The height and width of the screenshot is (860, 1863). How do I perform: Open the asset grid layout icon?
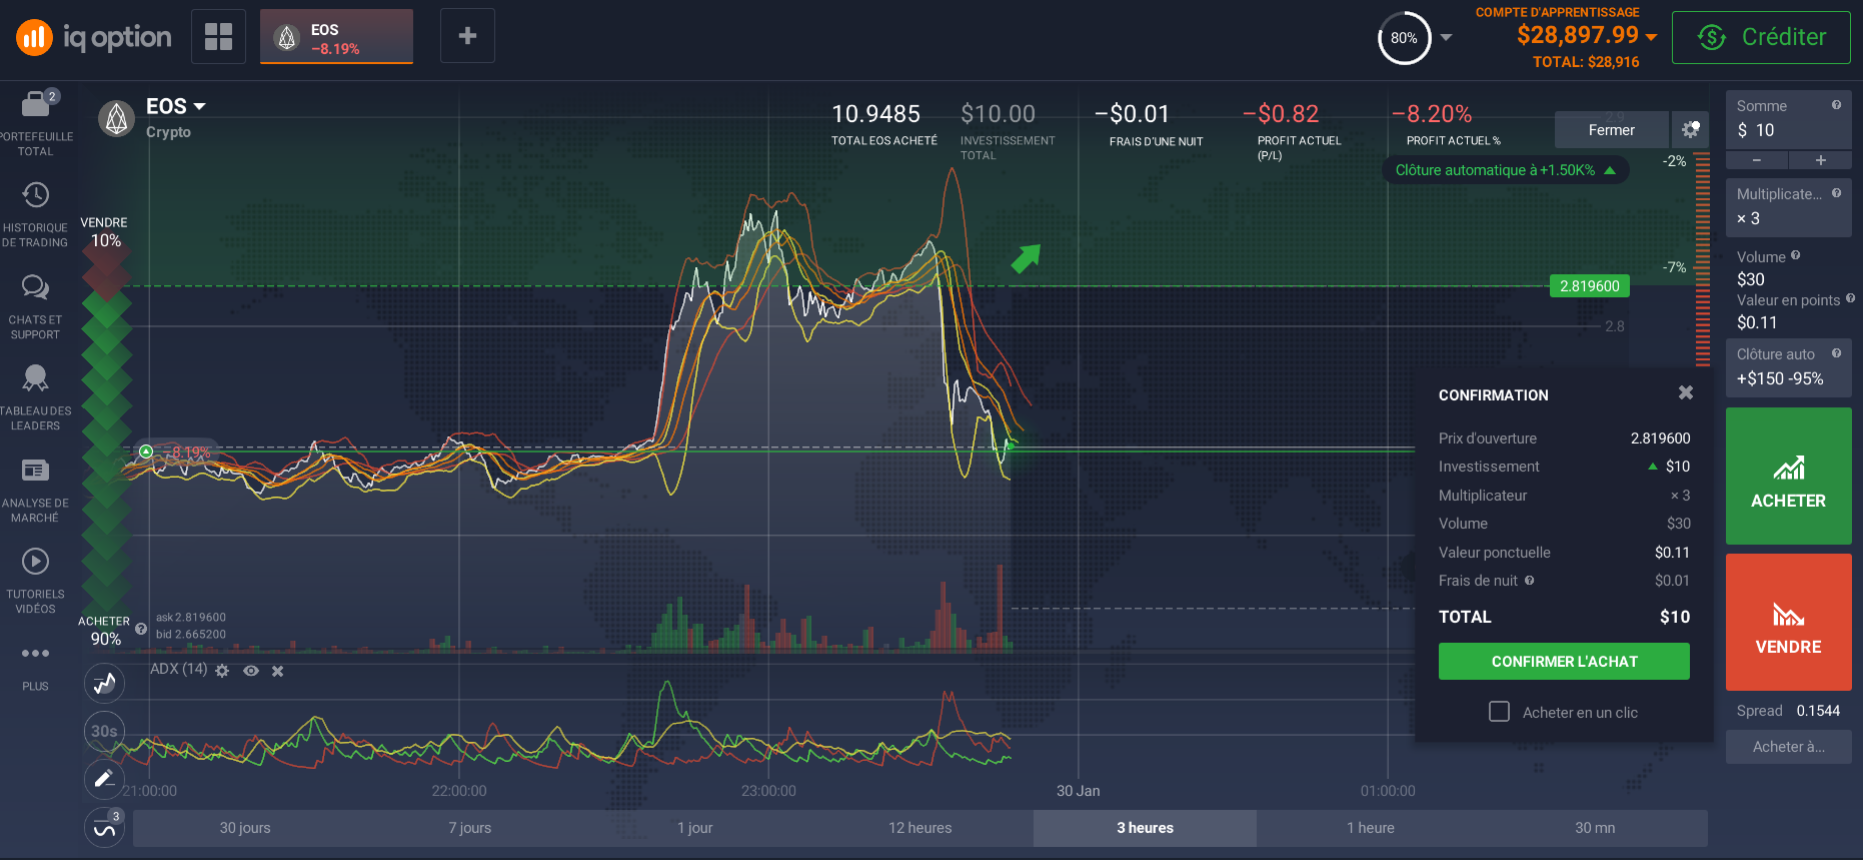pos(218,36)
